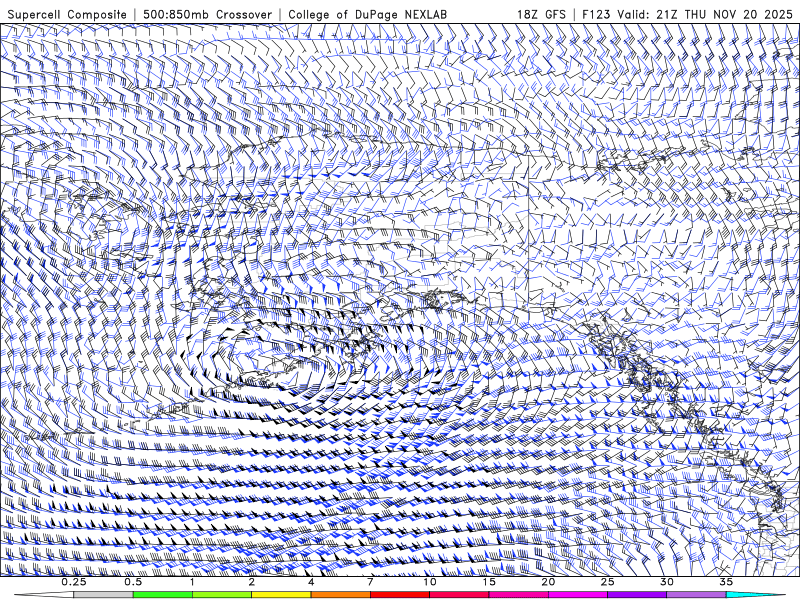The width and height of the screenshot is (800, 600).
Task: Pick the cyan arrow end of color bar
Action: tap(755, 595)
